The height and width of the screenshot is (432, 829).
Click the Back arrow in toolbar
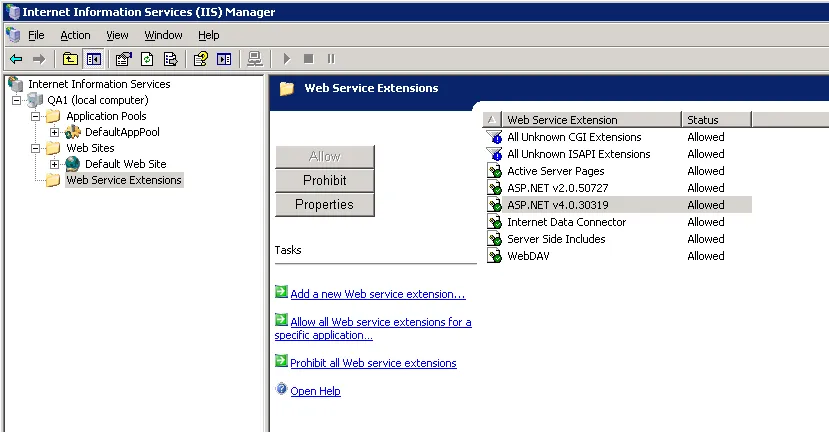16,59
